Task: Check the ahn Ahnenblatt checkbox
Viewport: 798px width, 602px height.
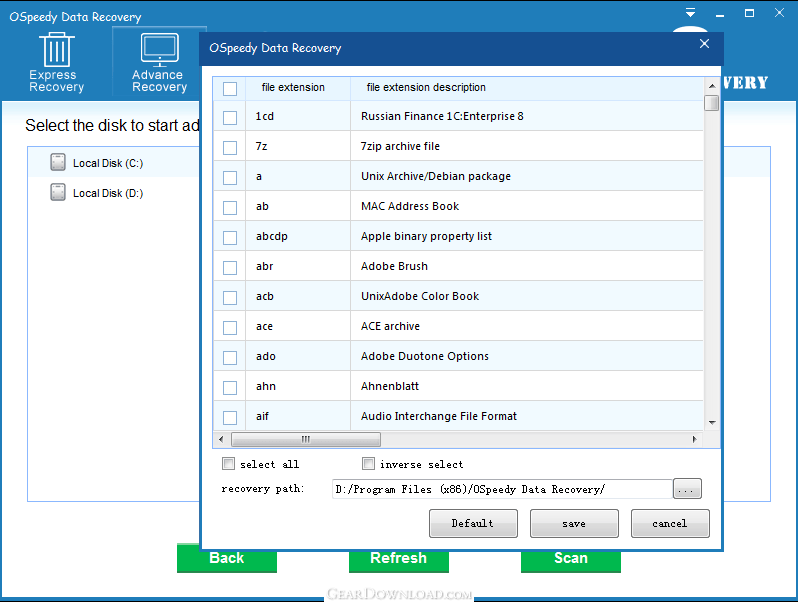Action: coord(230,388)
